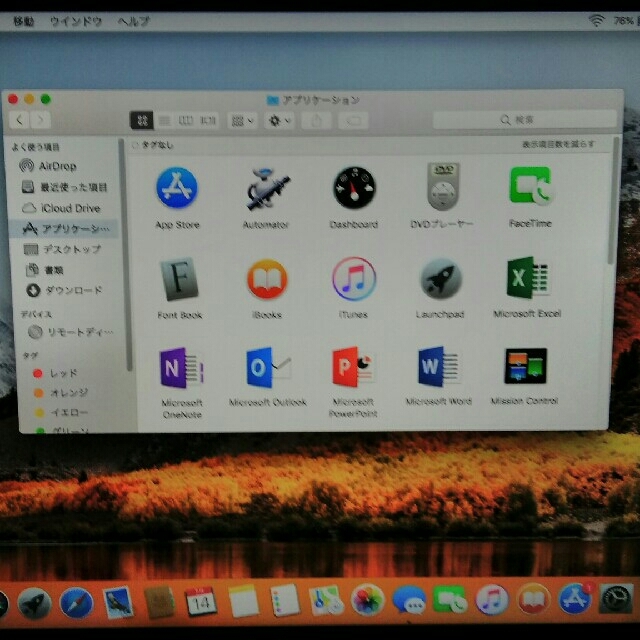This screenshot has height=640, width=640.
Task: Open the 移動 menu
Action: (23, 21)
